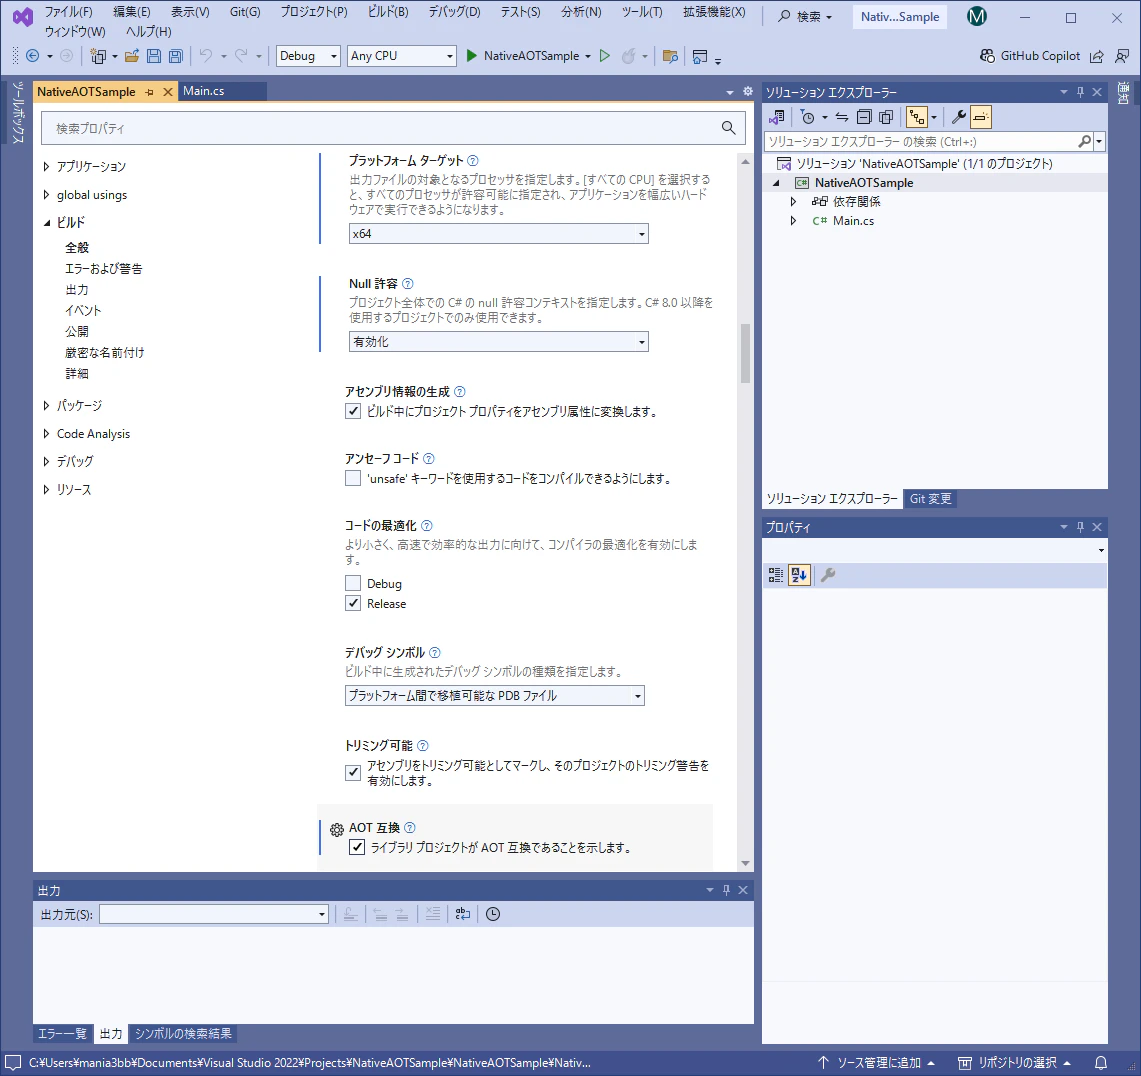The width and height of the screenshot is (1141, 1076).
Task: Check the Debug optimization checkbox
Action: (353, 583)
